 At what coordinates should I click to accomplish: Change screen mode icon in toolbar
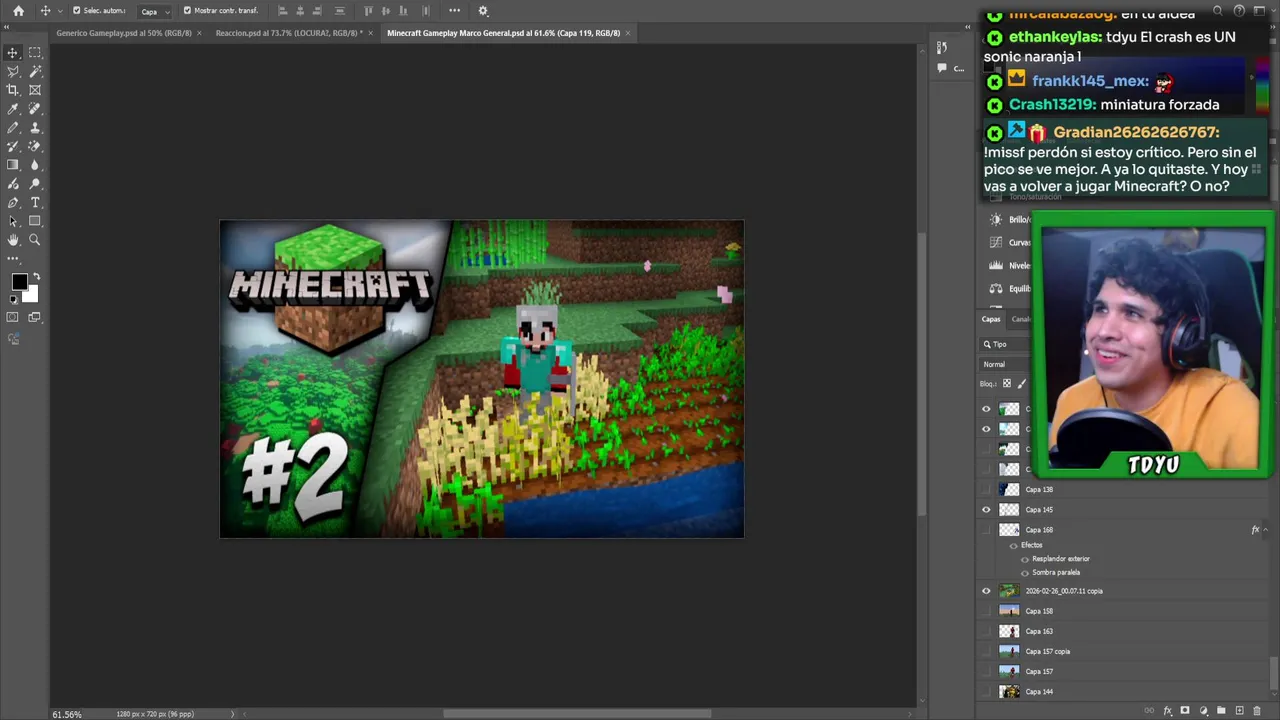pyautogui.click(x=35, y=317)
